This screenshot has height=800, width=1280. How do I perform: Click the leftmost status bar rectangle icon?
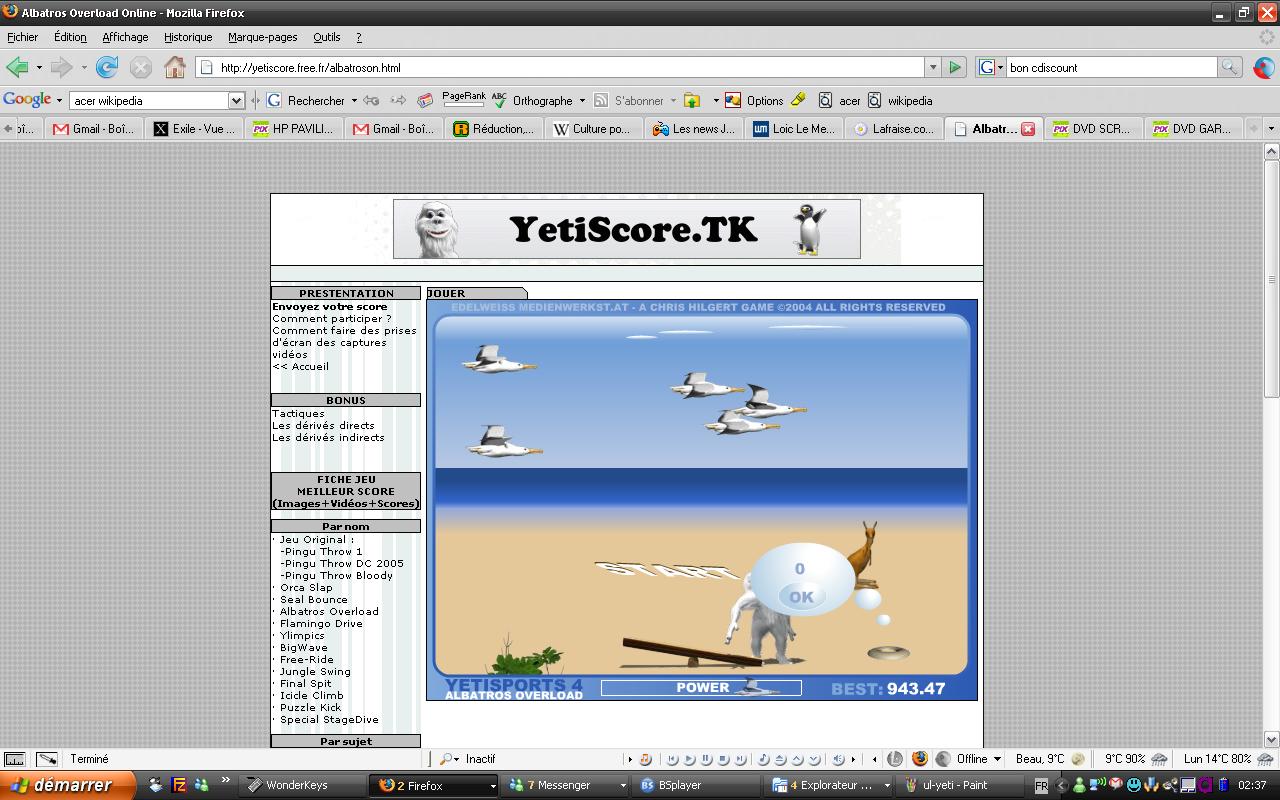pyautogui.click(x=14, y=759)
